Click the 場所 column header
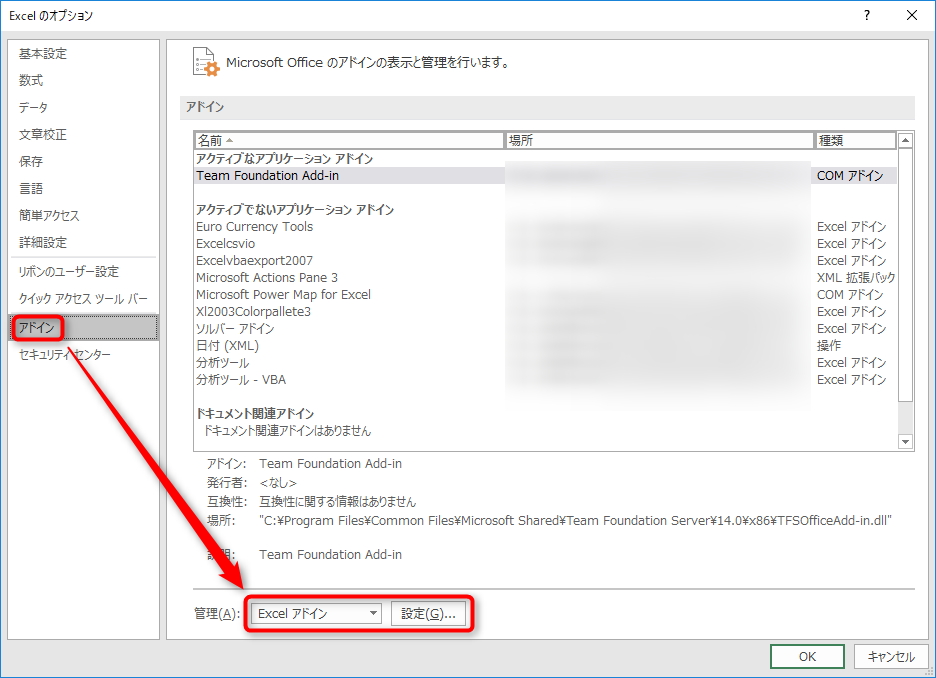This screenshot has height=678, width=936. (x=659, y=141)
